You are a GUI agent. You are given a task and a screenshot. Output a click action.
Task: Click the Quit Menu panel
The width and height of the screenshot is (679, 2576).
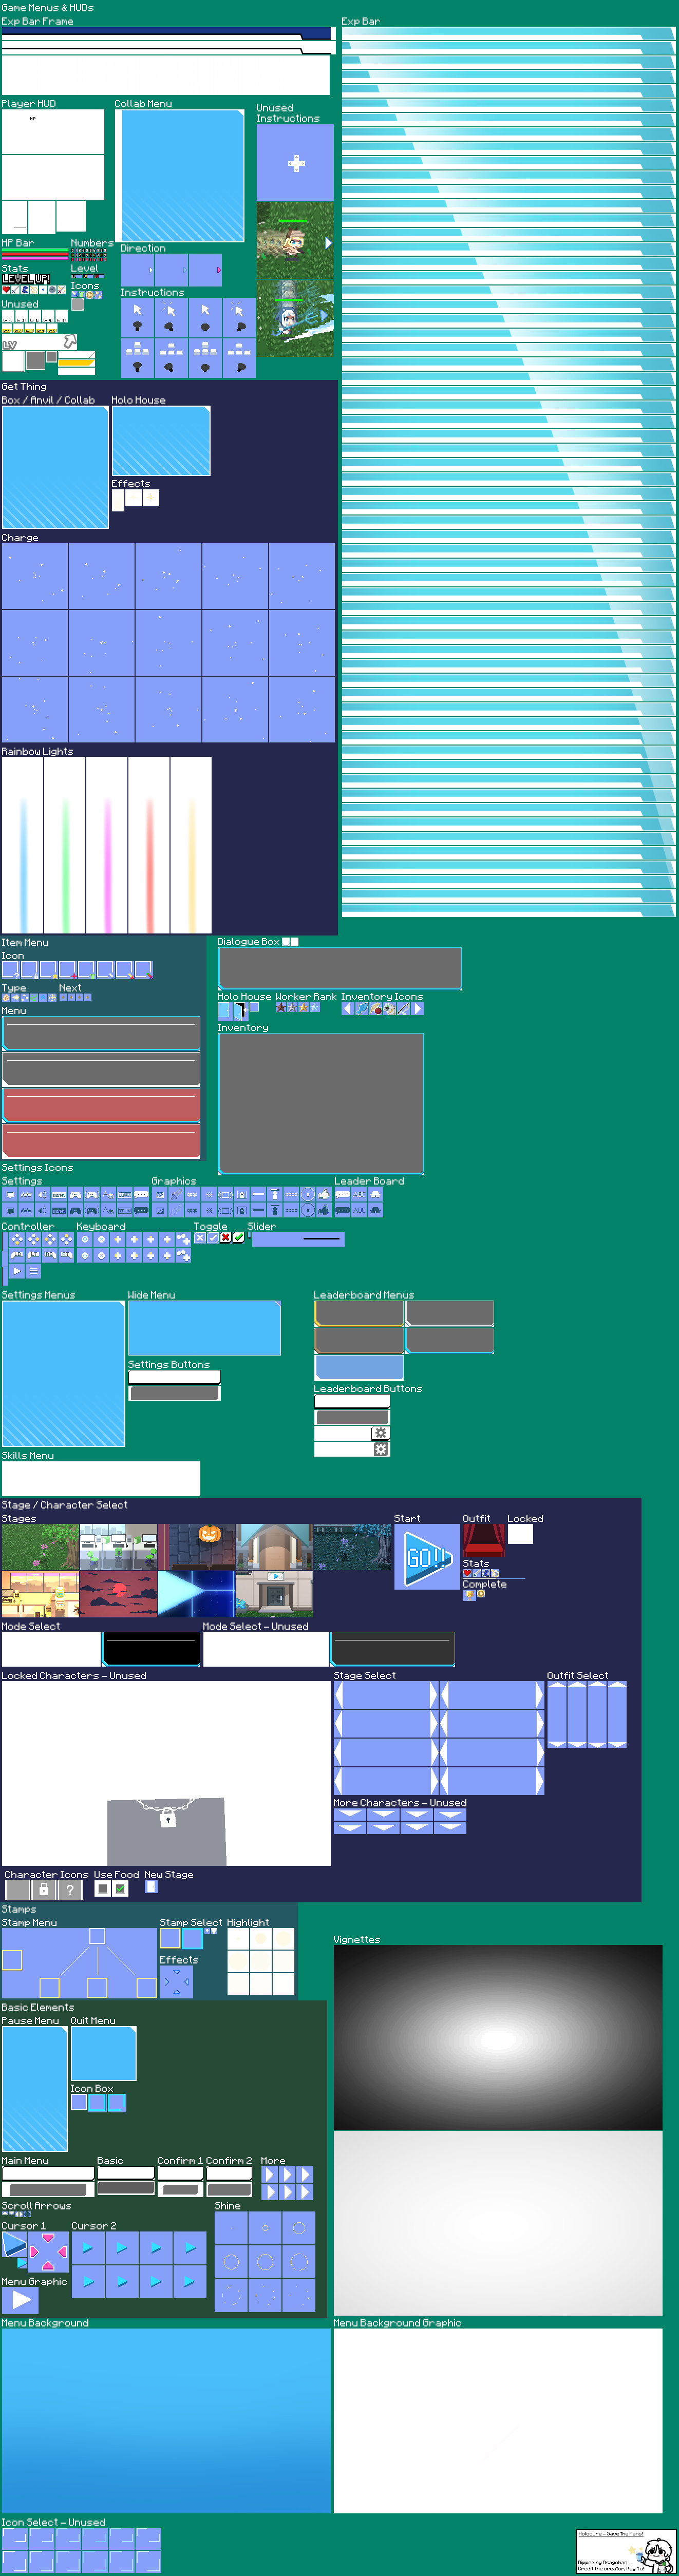click(x=103, y=2053)
